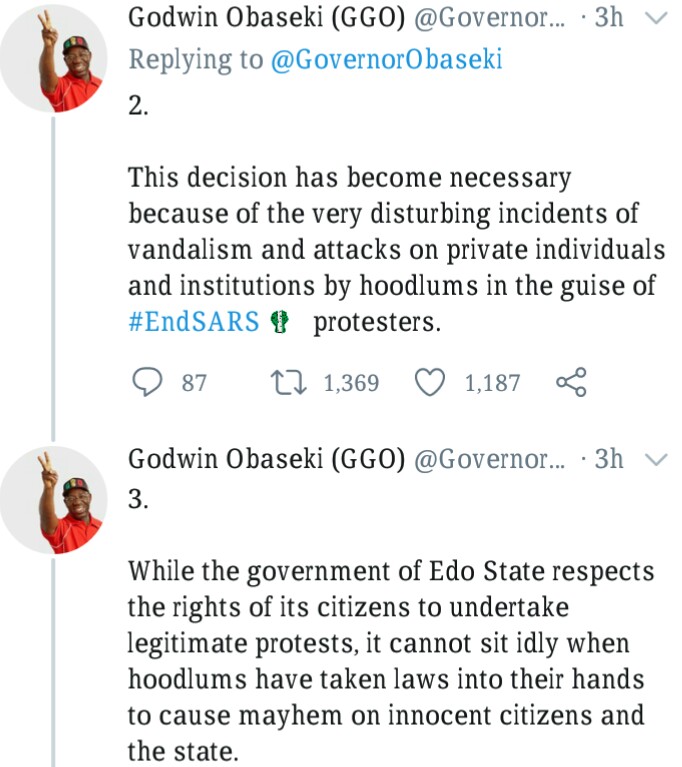View the 1,187 likes count
This screenshot has width=682, height=767.
coord(492,383)
